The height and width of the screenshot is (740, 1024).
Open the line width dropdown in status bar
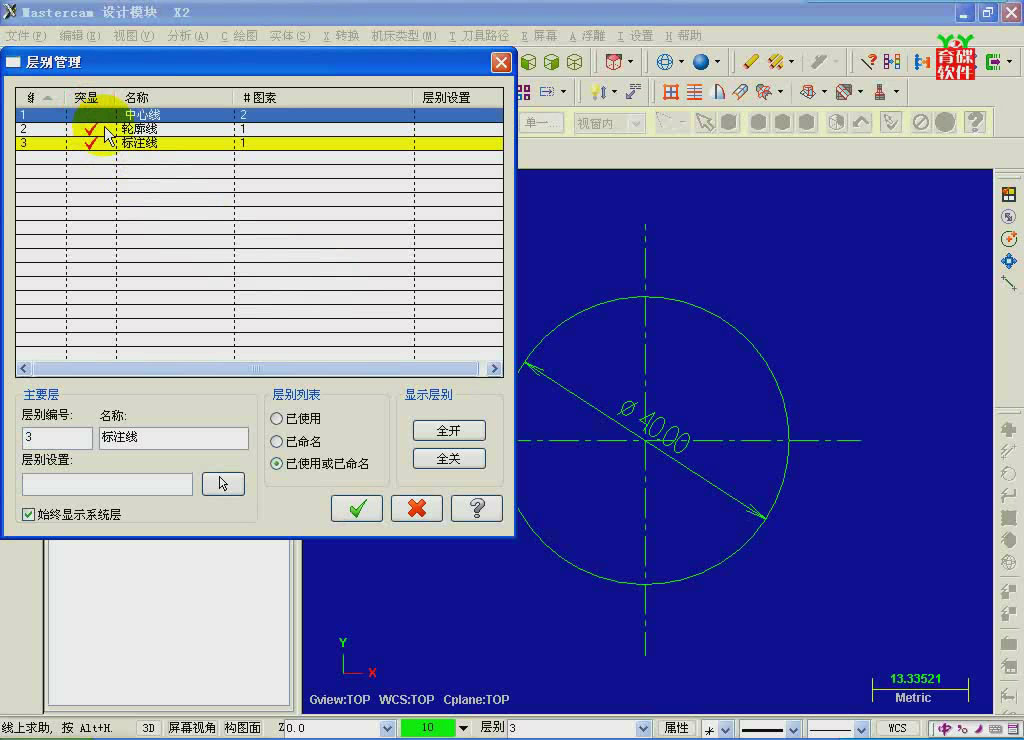(x=861, y=729)
